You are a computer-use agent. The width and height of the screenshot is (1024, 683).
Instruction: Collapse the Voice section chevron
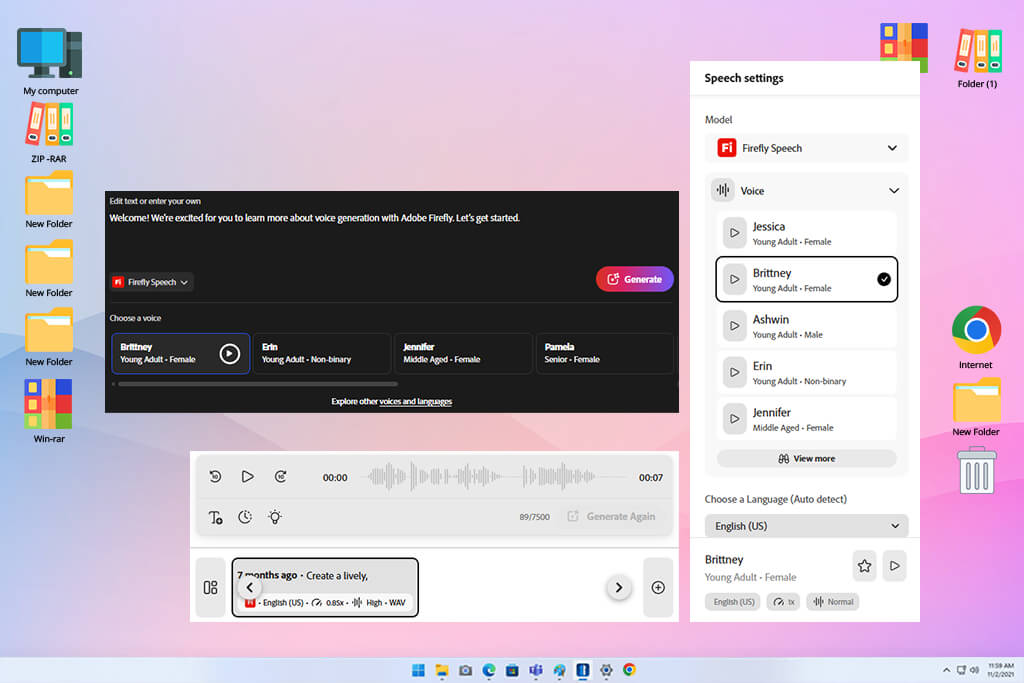click(x=894, y=191)
